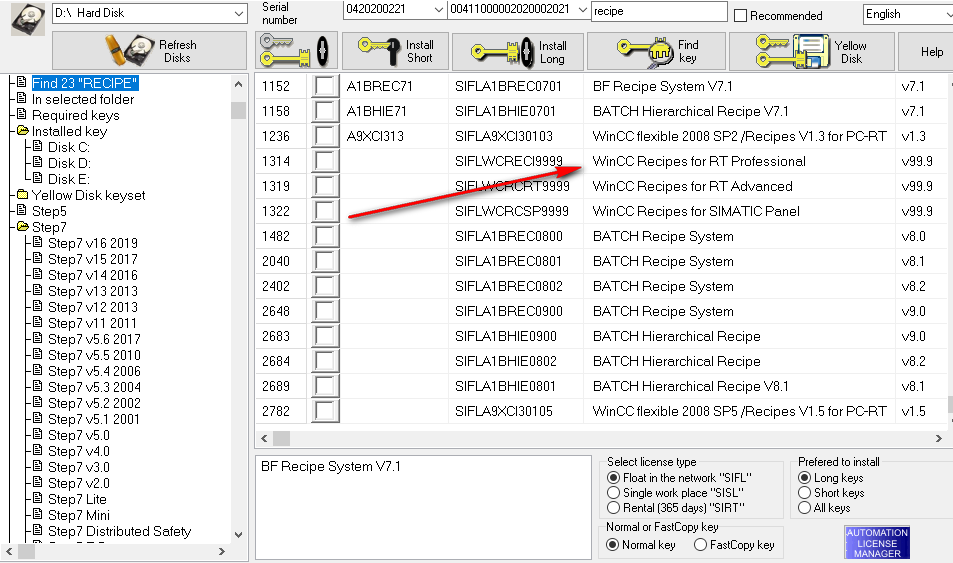Click tree panel horizontal scroll right arrow
This screenshot has height=563, width=953.
click(x=222, y=551)
